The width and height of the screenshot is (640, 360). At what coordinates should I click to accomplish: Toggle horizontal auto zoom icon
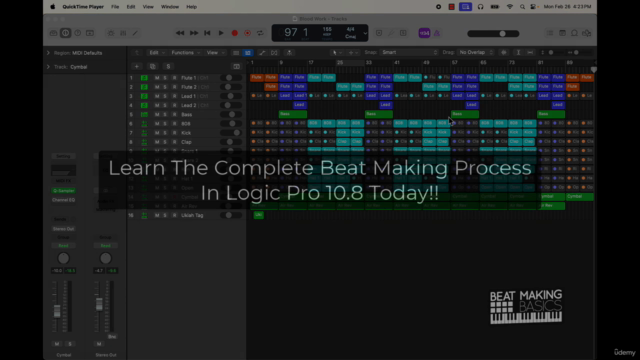[530, 52]
